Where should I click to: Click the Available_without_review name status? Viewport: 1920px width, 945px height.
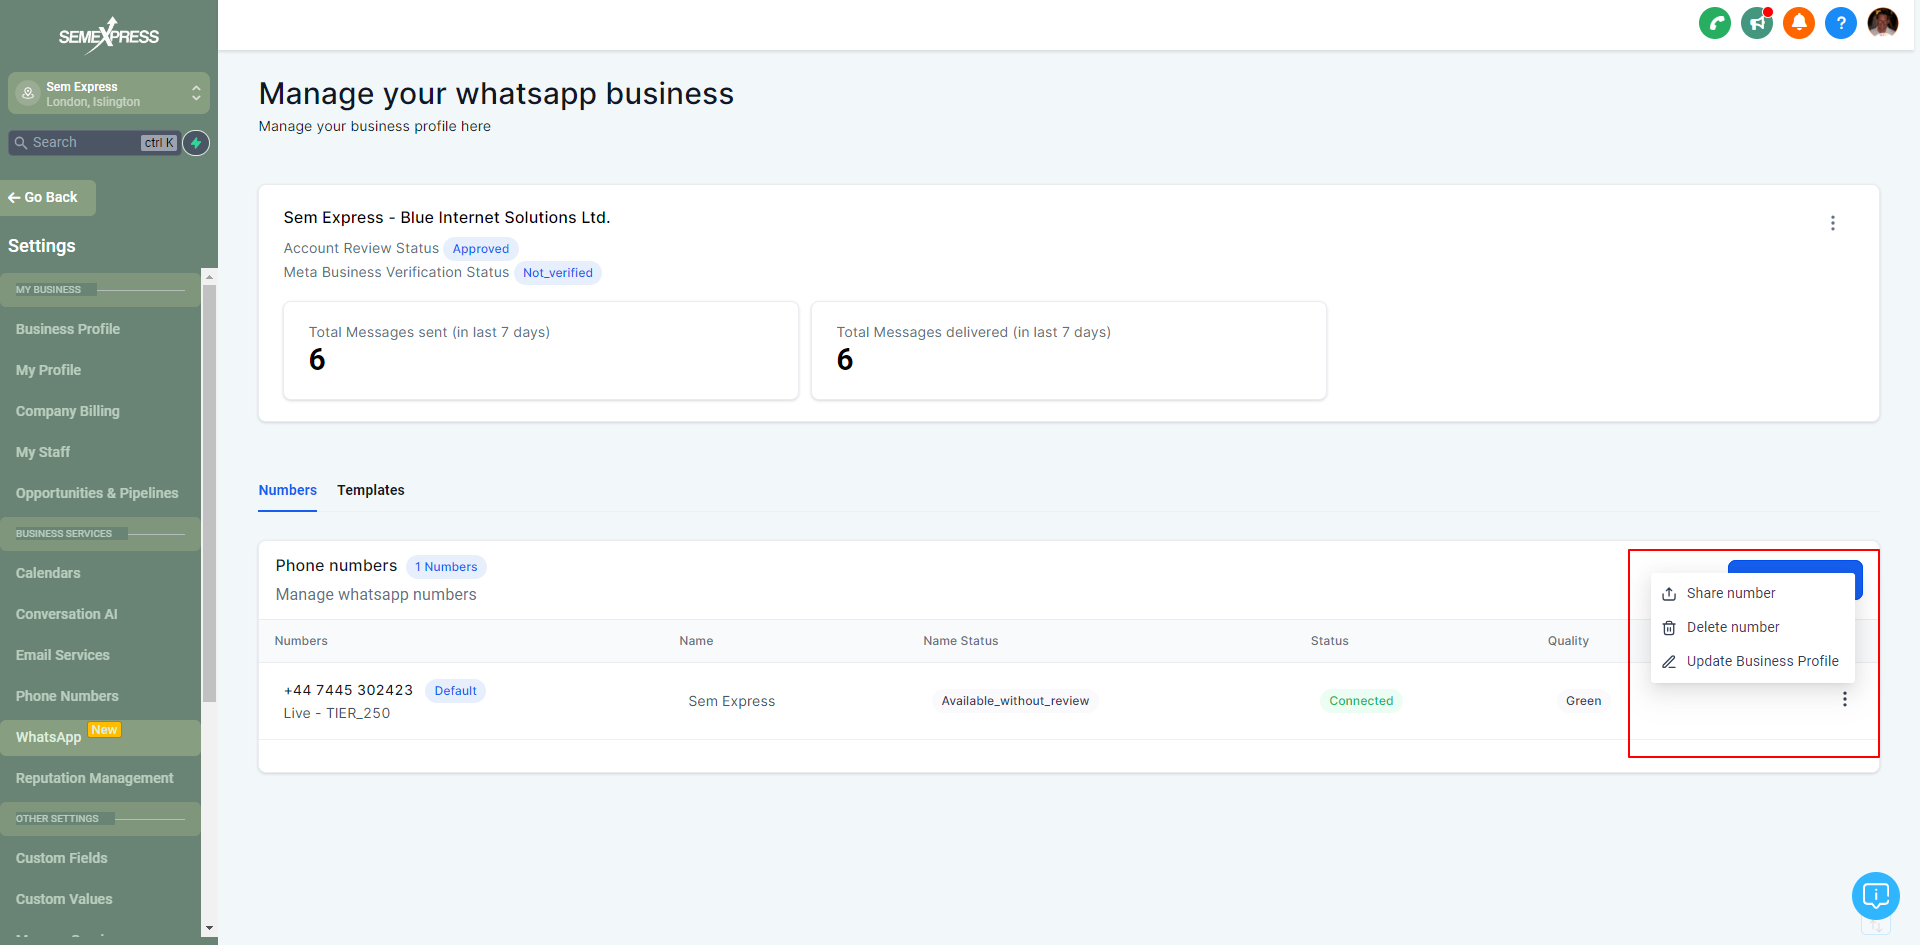[x=1015, y=701]
